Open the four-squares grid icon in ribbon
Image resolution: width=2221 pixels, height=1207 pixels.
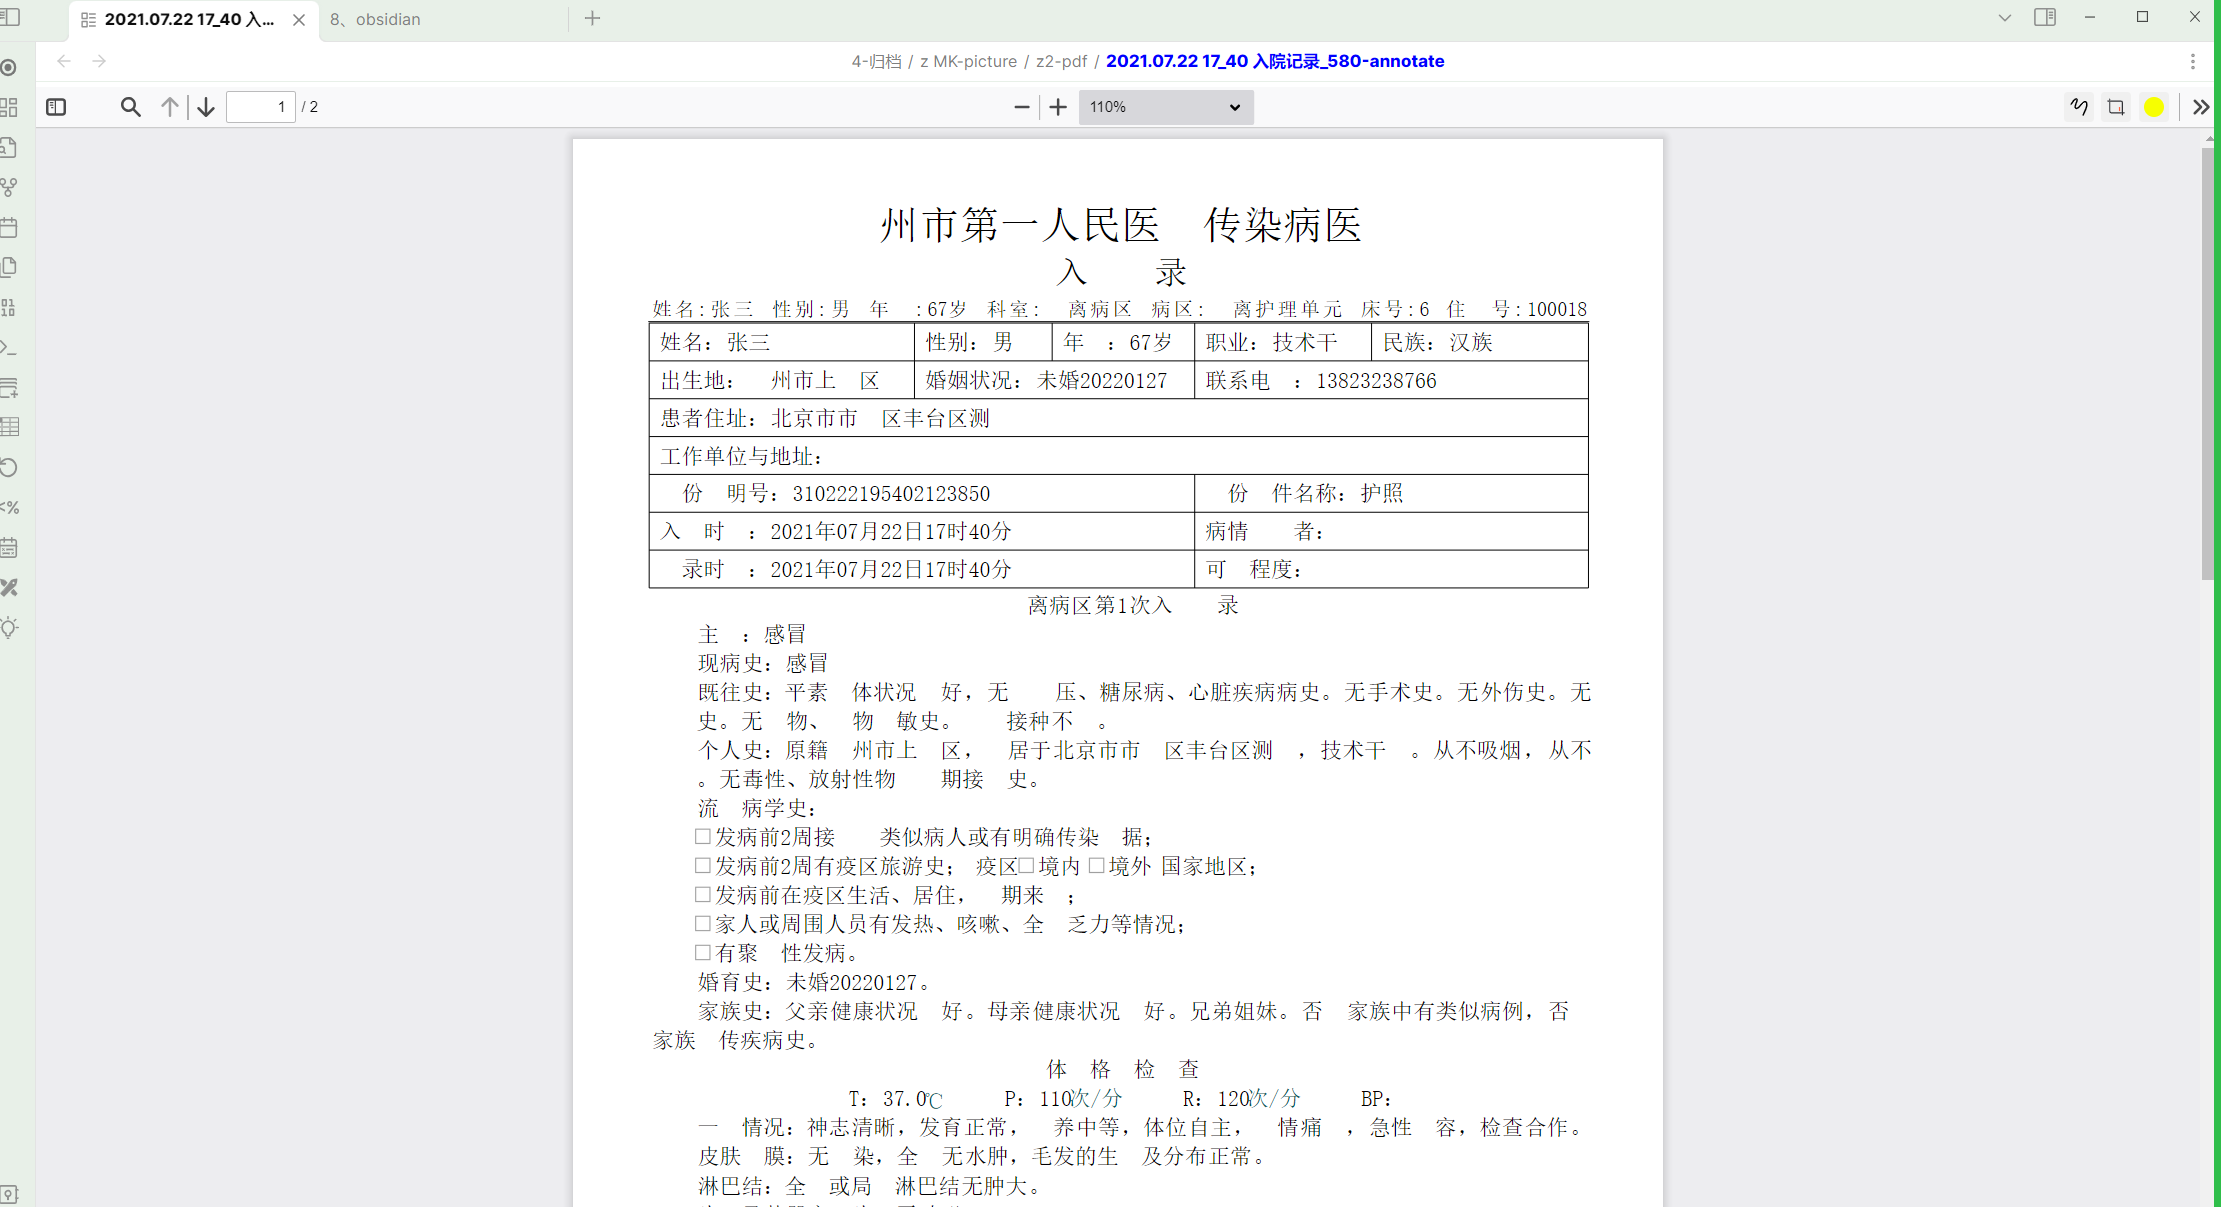9,107
